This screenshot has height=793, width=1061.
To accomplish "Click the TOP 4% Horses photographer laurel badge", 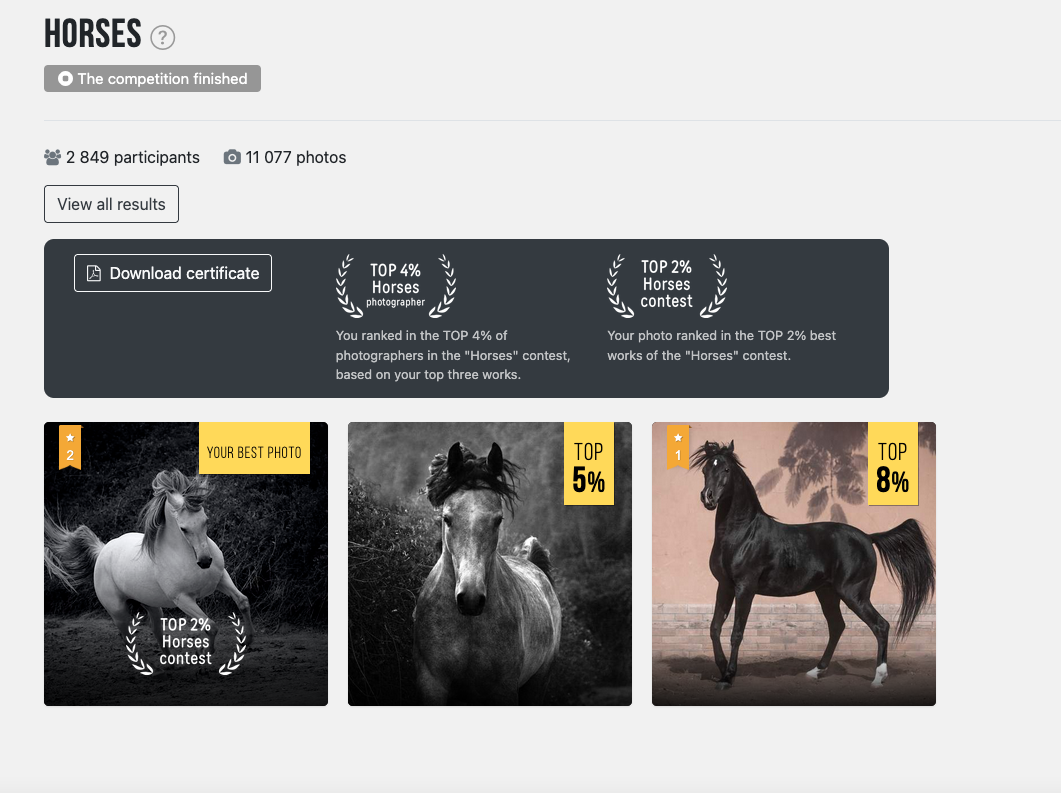I will (396, 286).
